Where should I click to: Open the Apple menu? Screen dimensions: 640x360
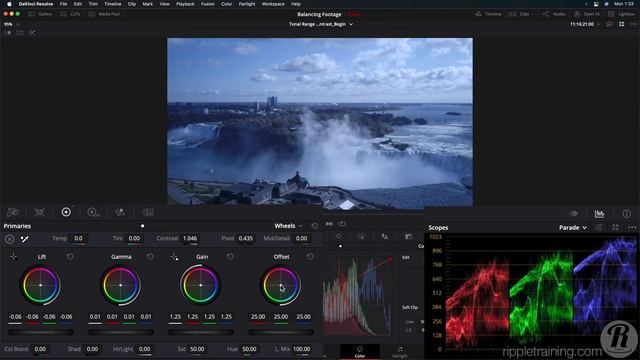[9, 4]
